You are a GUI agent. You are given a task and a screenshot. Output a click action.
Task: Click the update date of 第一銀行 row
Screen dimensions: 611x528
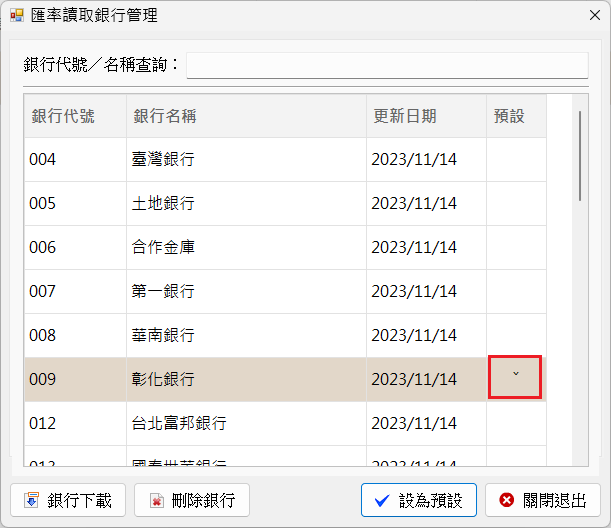[414, 291]
